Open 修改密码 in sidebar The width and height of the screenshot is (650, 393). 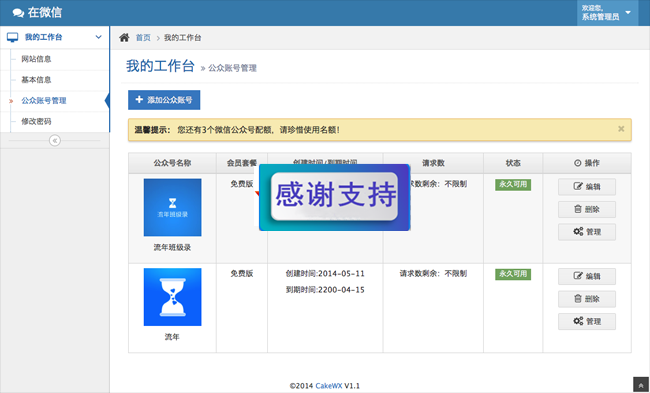36,121
